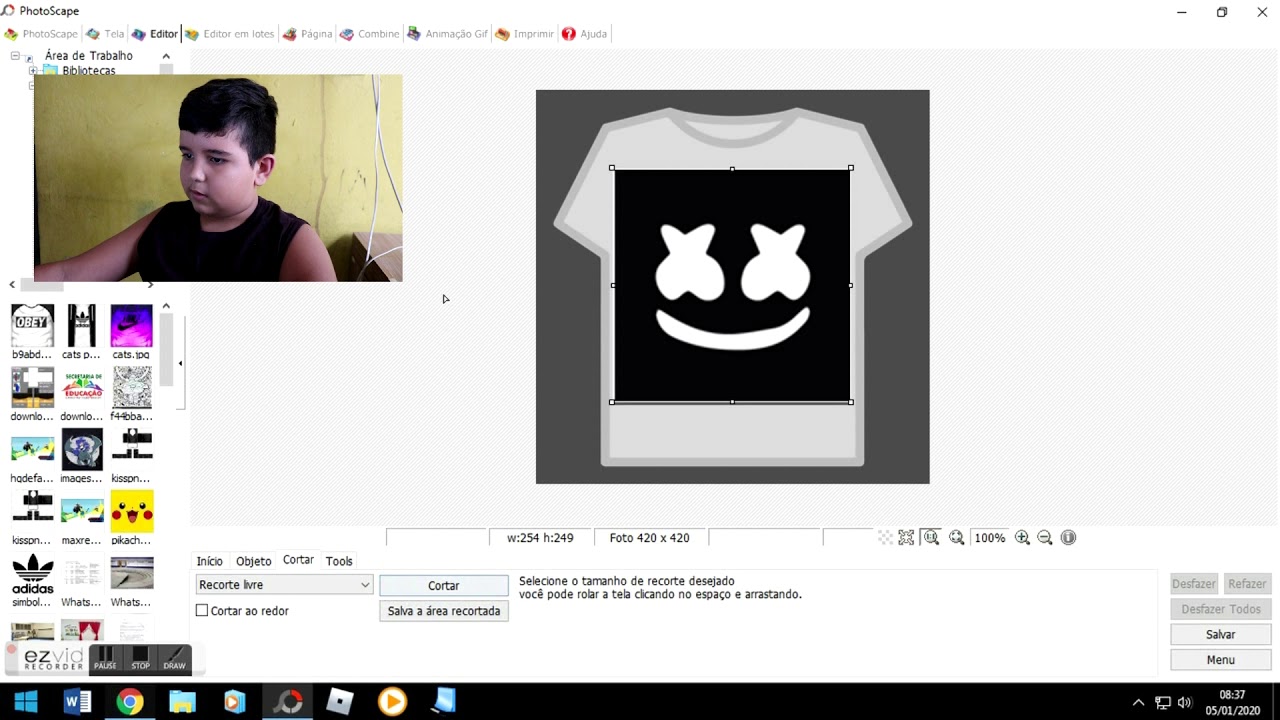1280x720 pixels.
Task: Click the Salvar button
Action: (1221, 635)
